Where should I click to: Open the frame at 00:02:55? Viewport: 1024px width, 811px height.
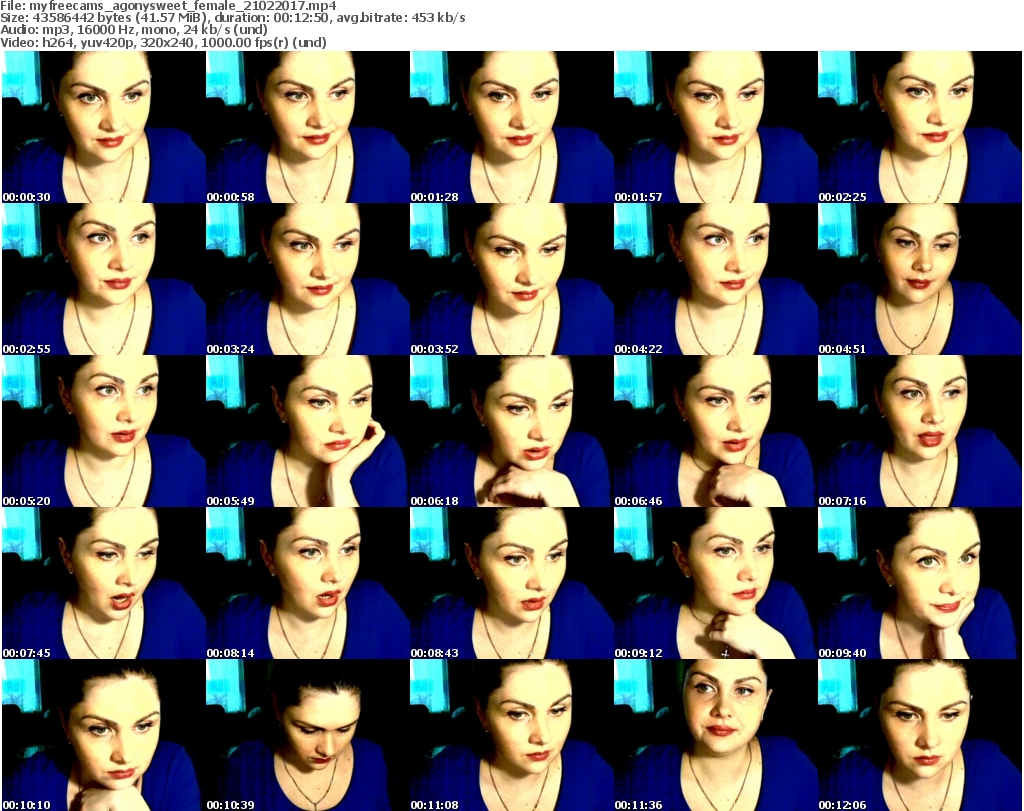coord(104,279)
